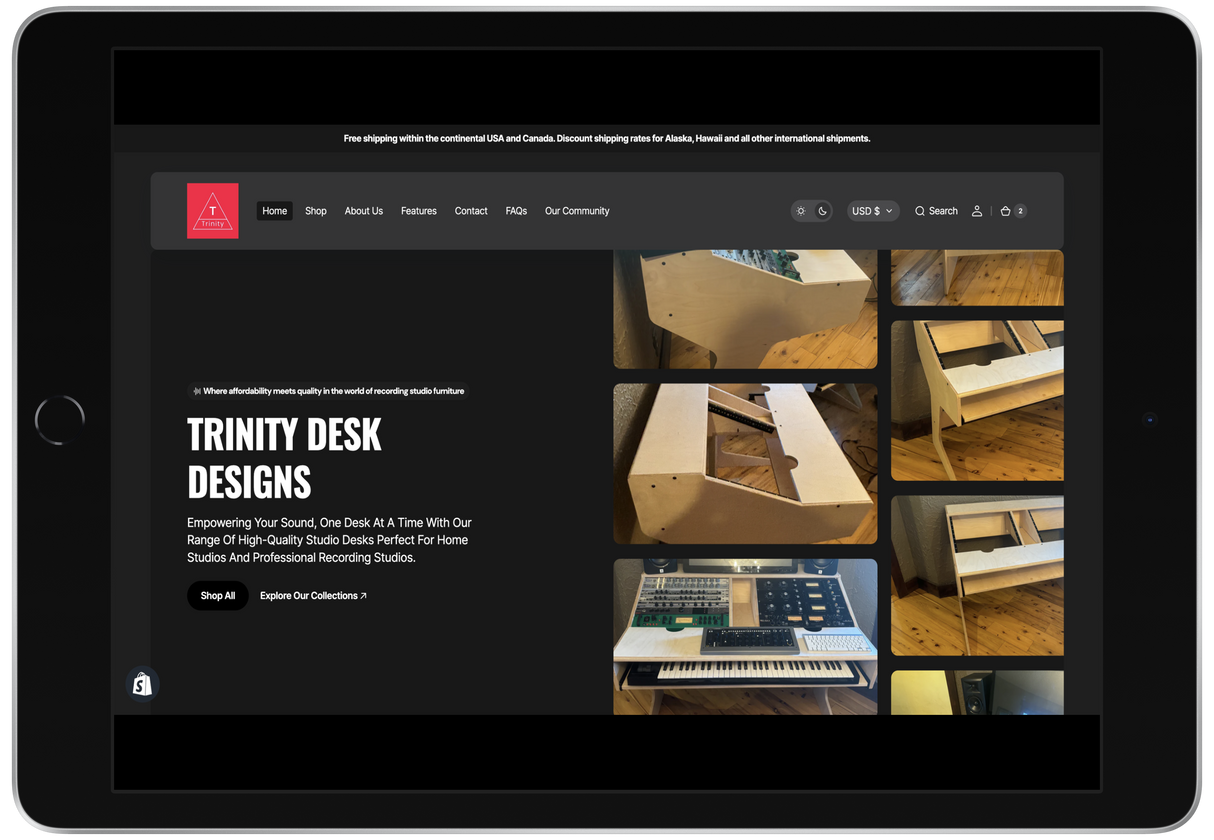Switch to light mode sun icon
Screen dimensions: 1214x840
click(801, 211)
